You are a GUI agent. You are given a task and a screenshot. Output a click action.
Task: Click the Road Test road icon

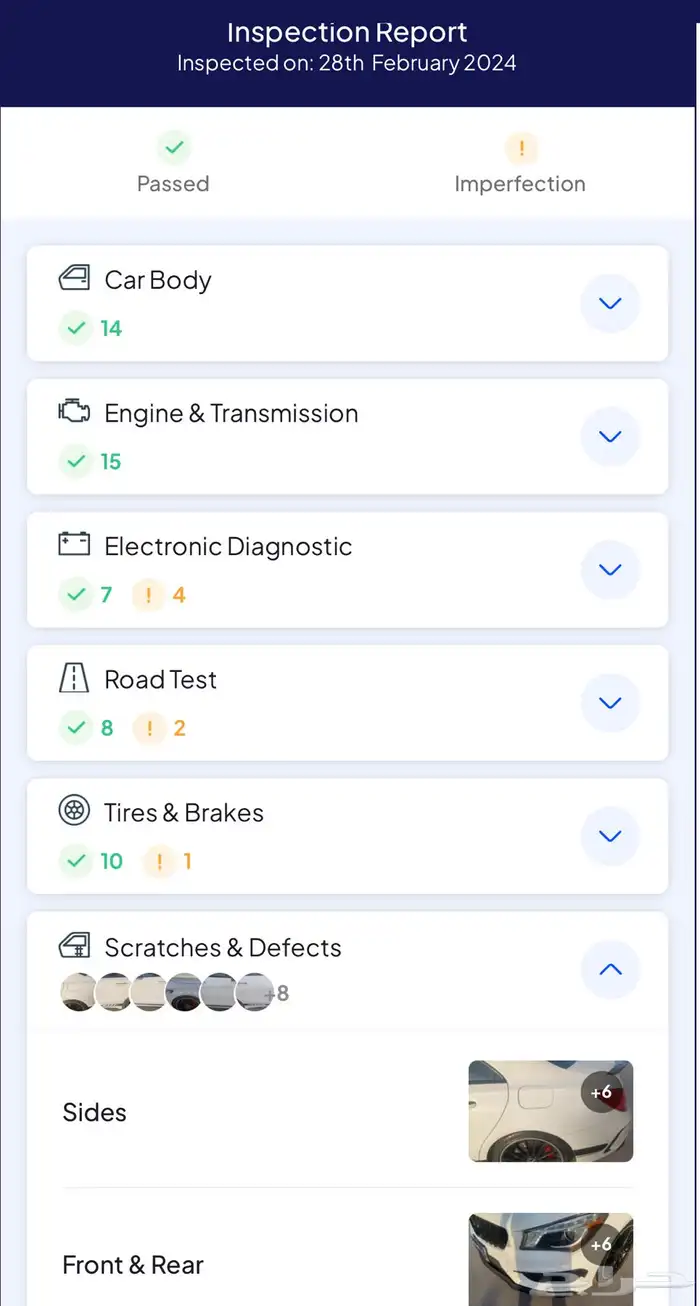(74, 678)
